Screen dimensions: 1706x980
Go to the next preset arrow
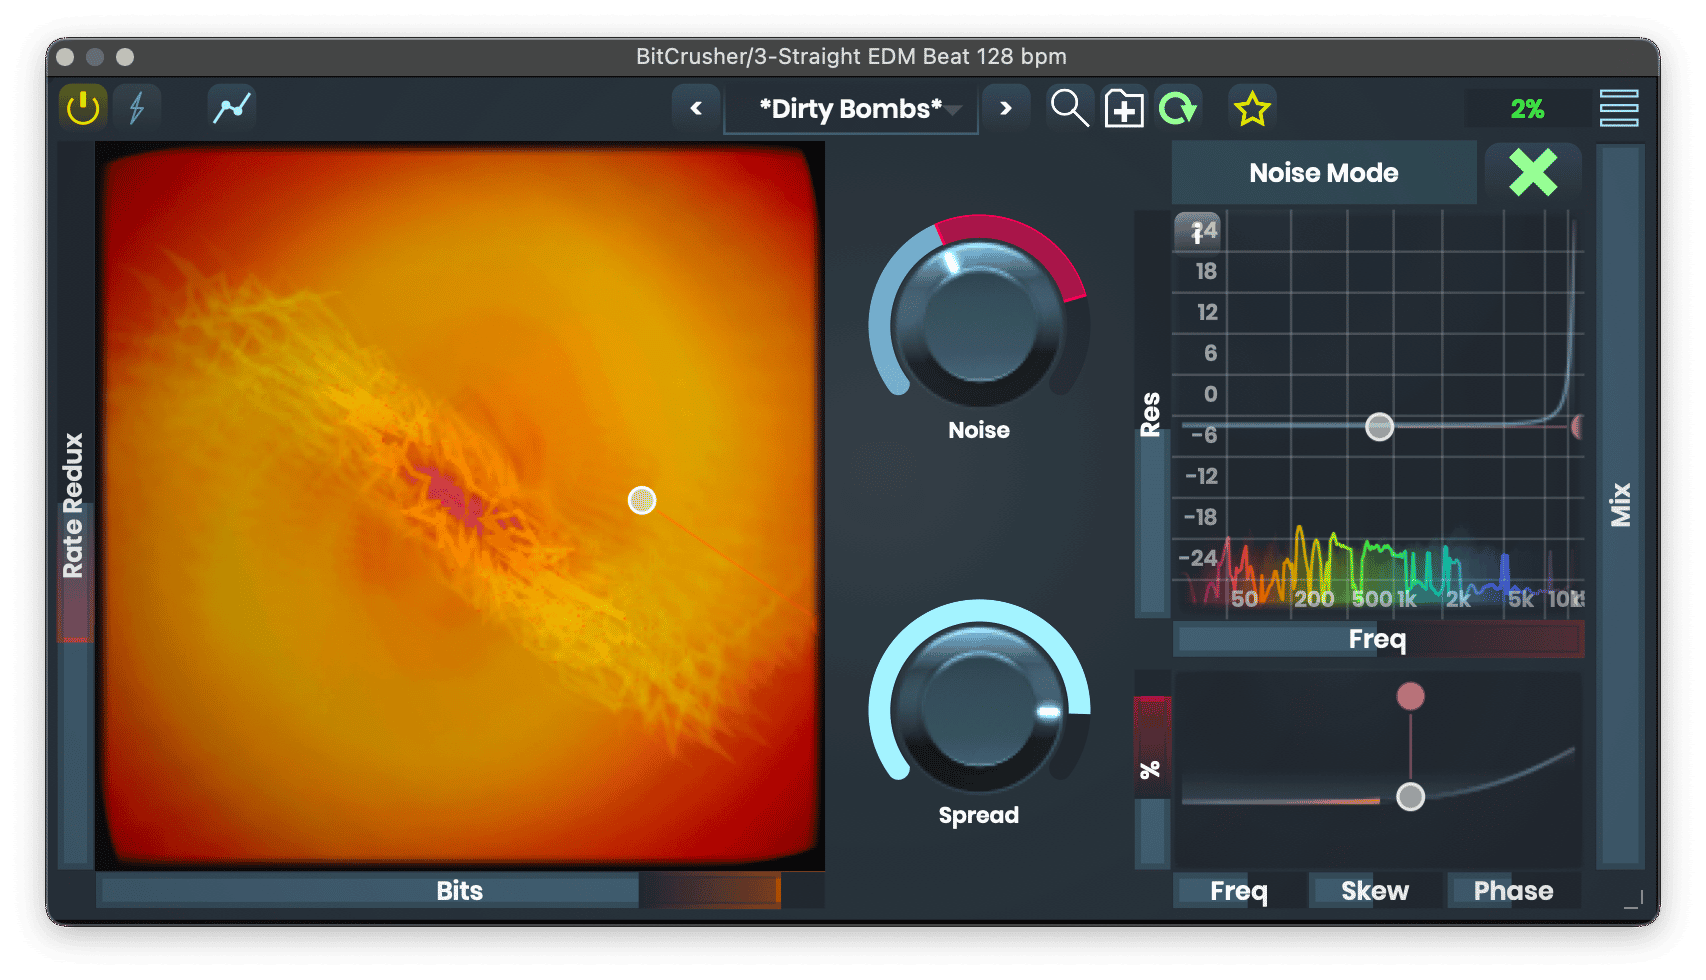click(1006, 108)
